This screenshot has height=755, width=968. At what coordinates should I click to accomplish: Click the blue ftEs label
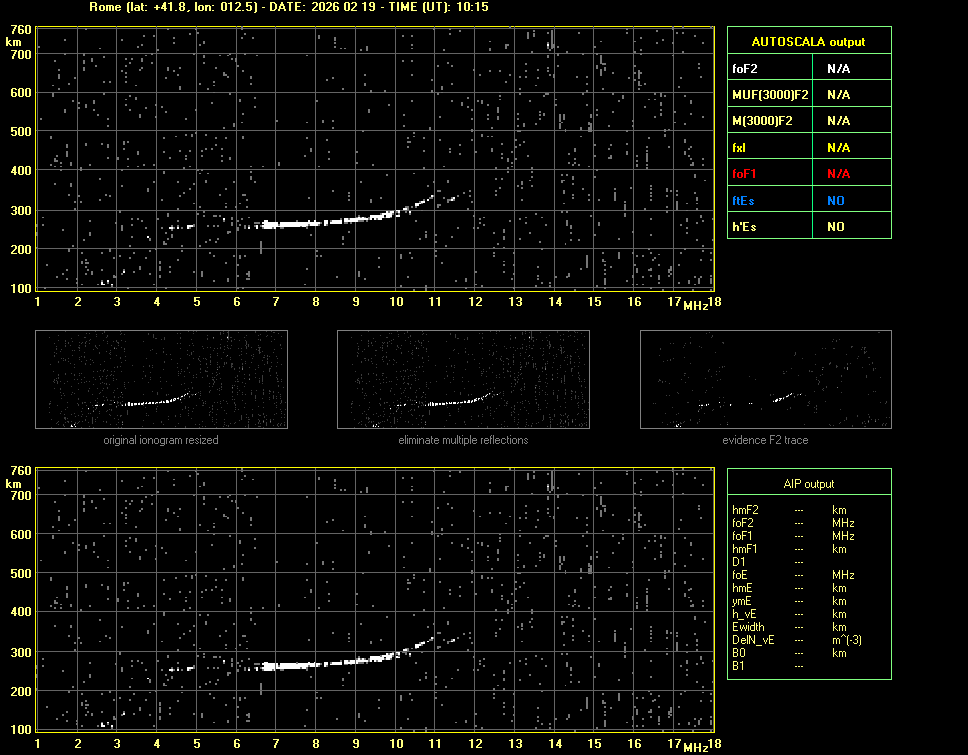[743, 201]
